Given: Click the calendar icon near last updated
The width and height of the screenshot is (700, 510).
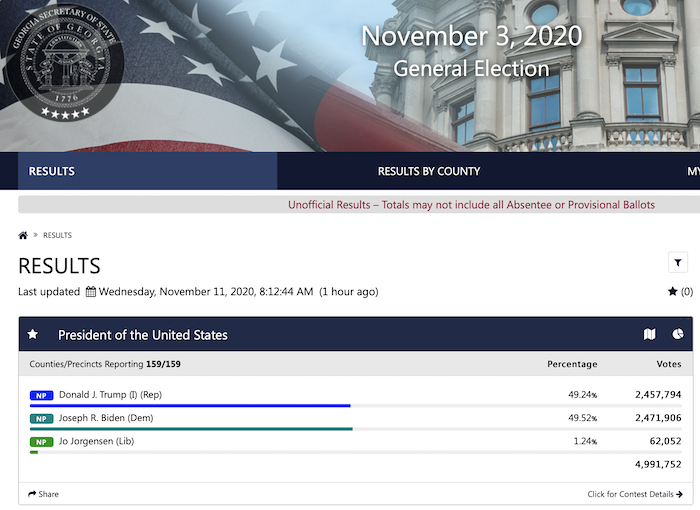Looking at the screenshot, I should point(91,292).
